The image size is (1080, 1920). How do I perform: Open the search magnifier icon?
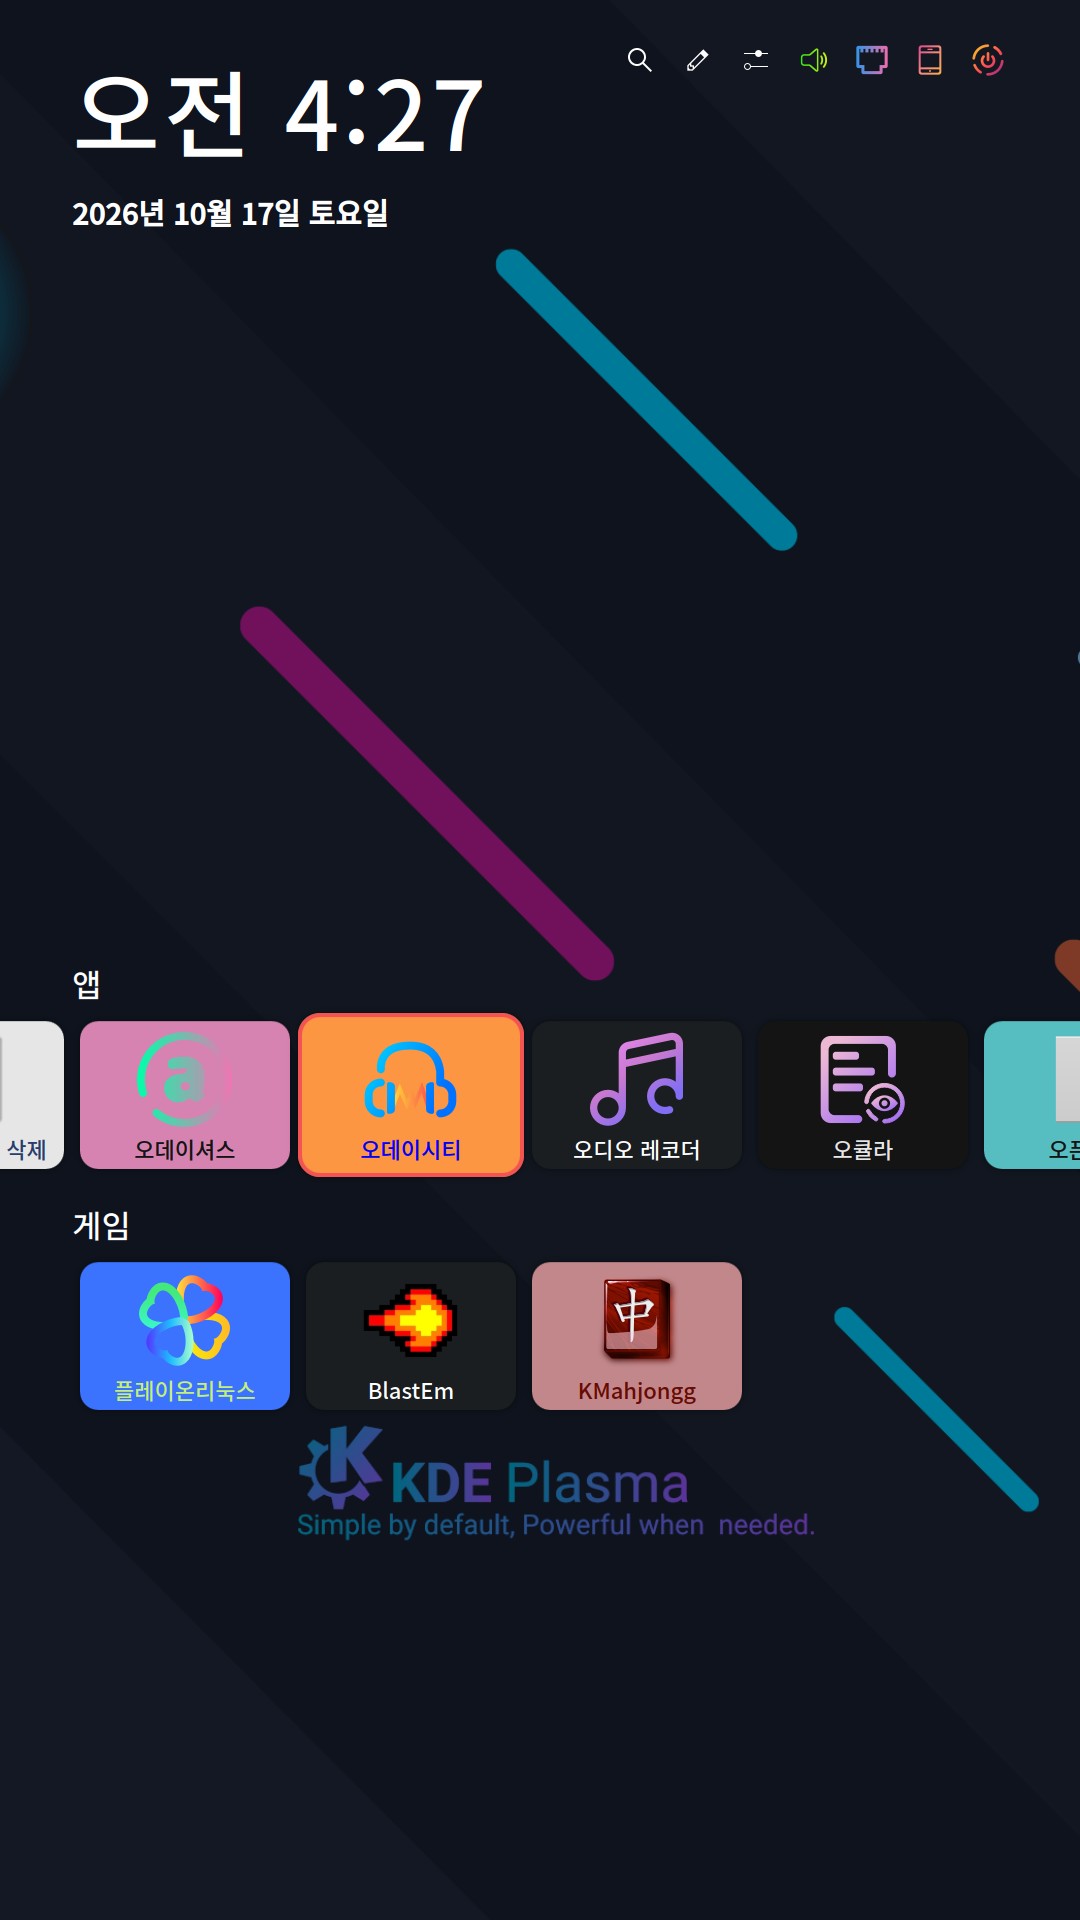640,60
